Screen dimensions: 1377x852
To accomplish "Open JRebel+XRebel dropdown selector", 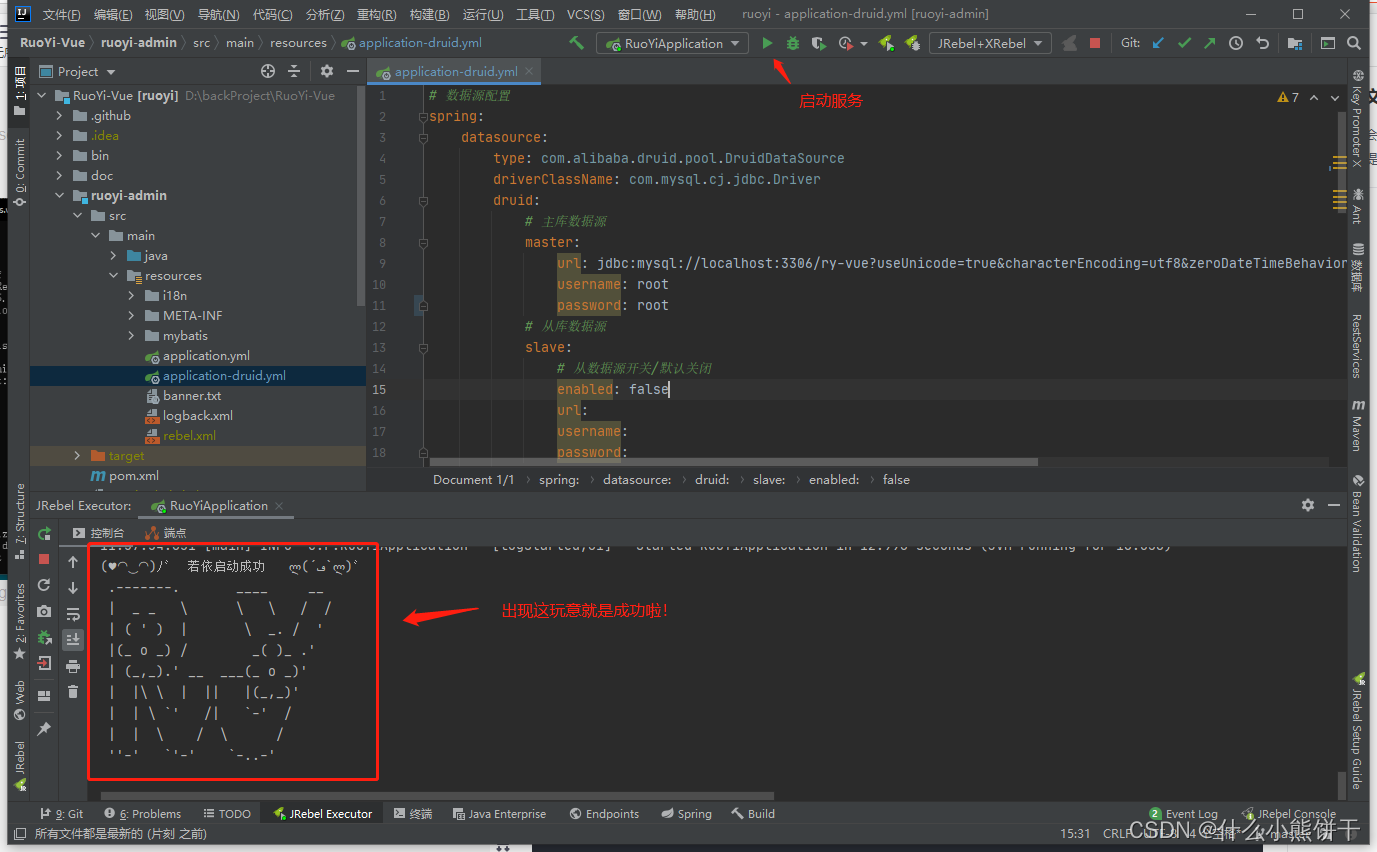I will click(x=990, y=43).
